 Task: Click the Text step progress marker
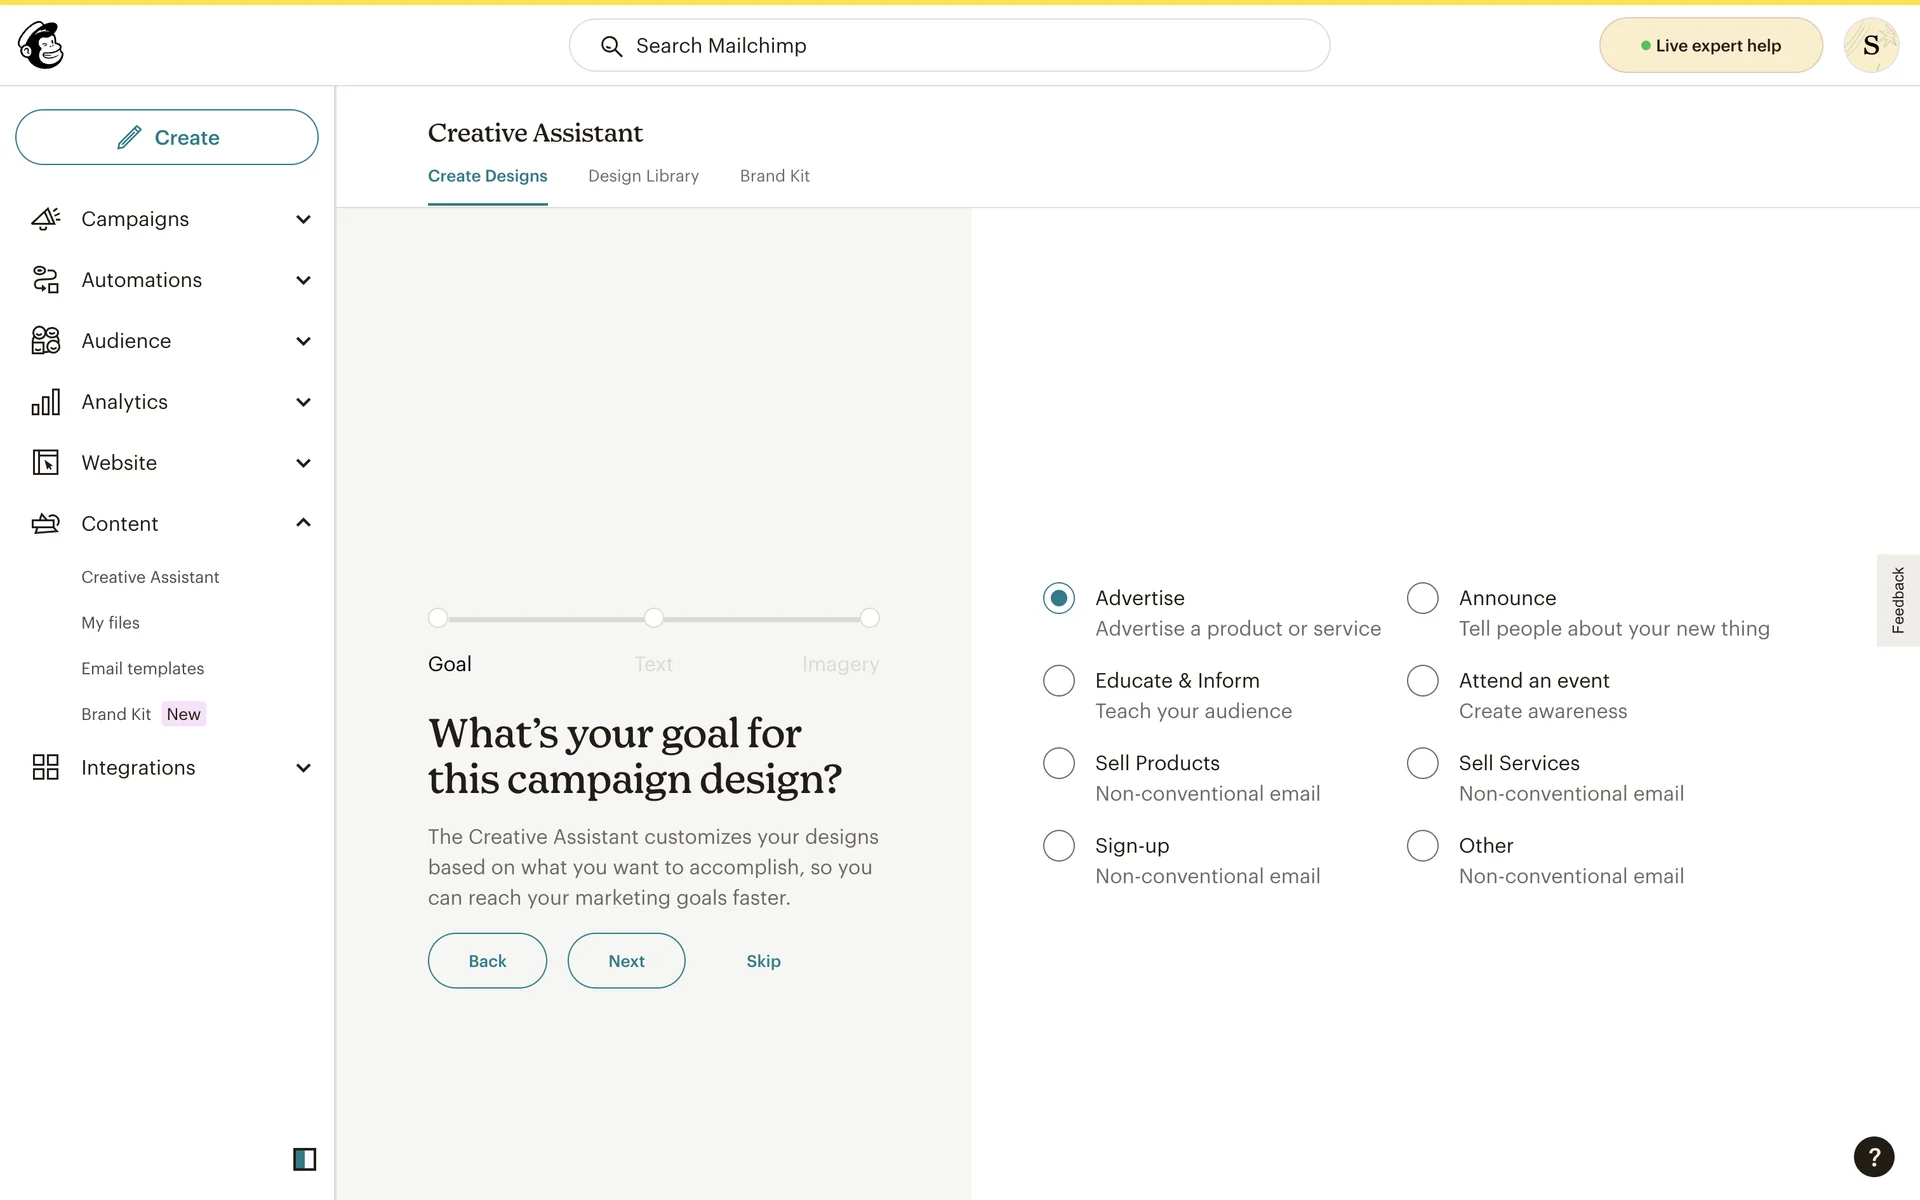point(653,618)
